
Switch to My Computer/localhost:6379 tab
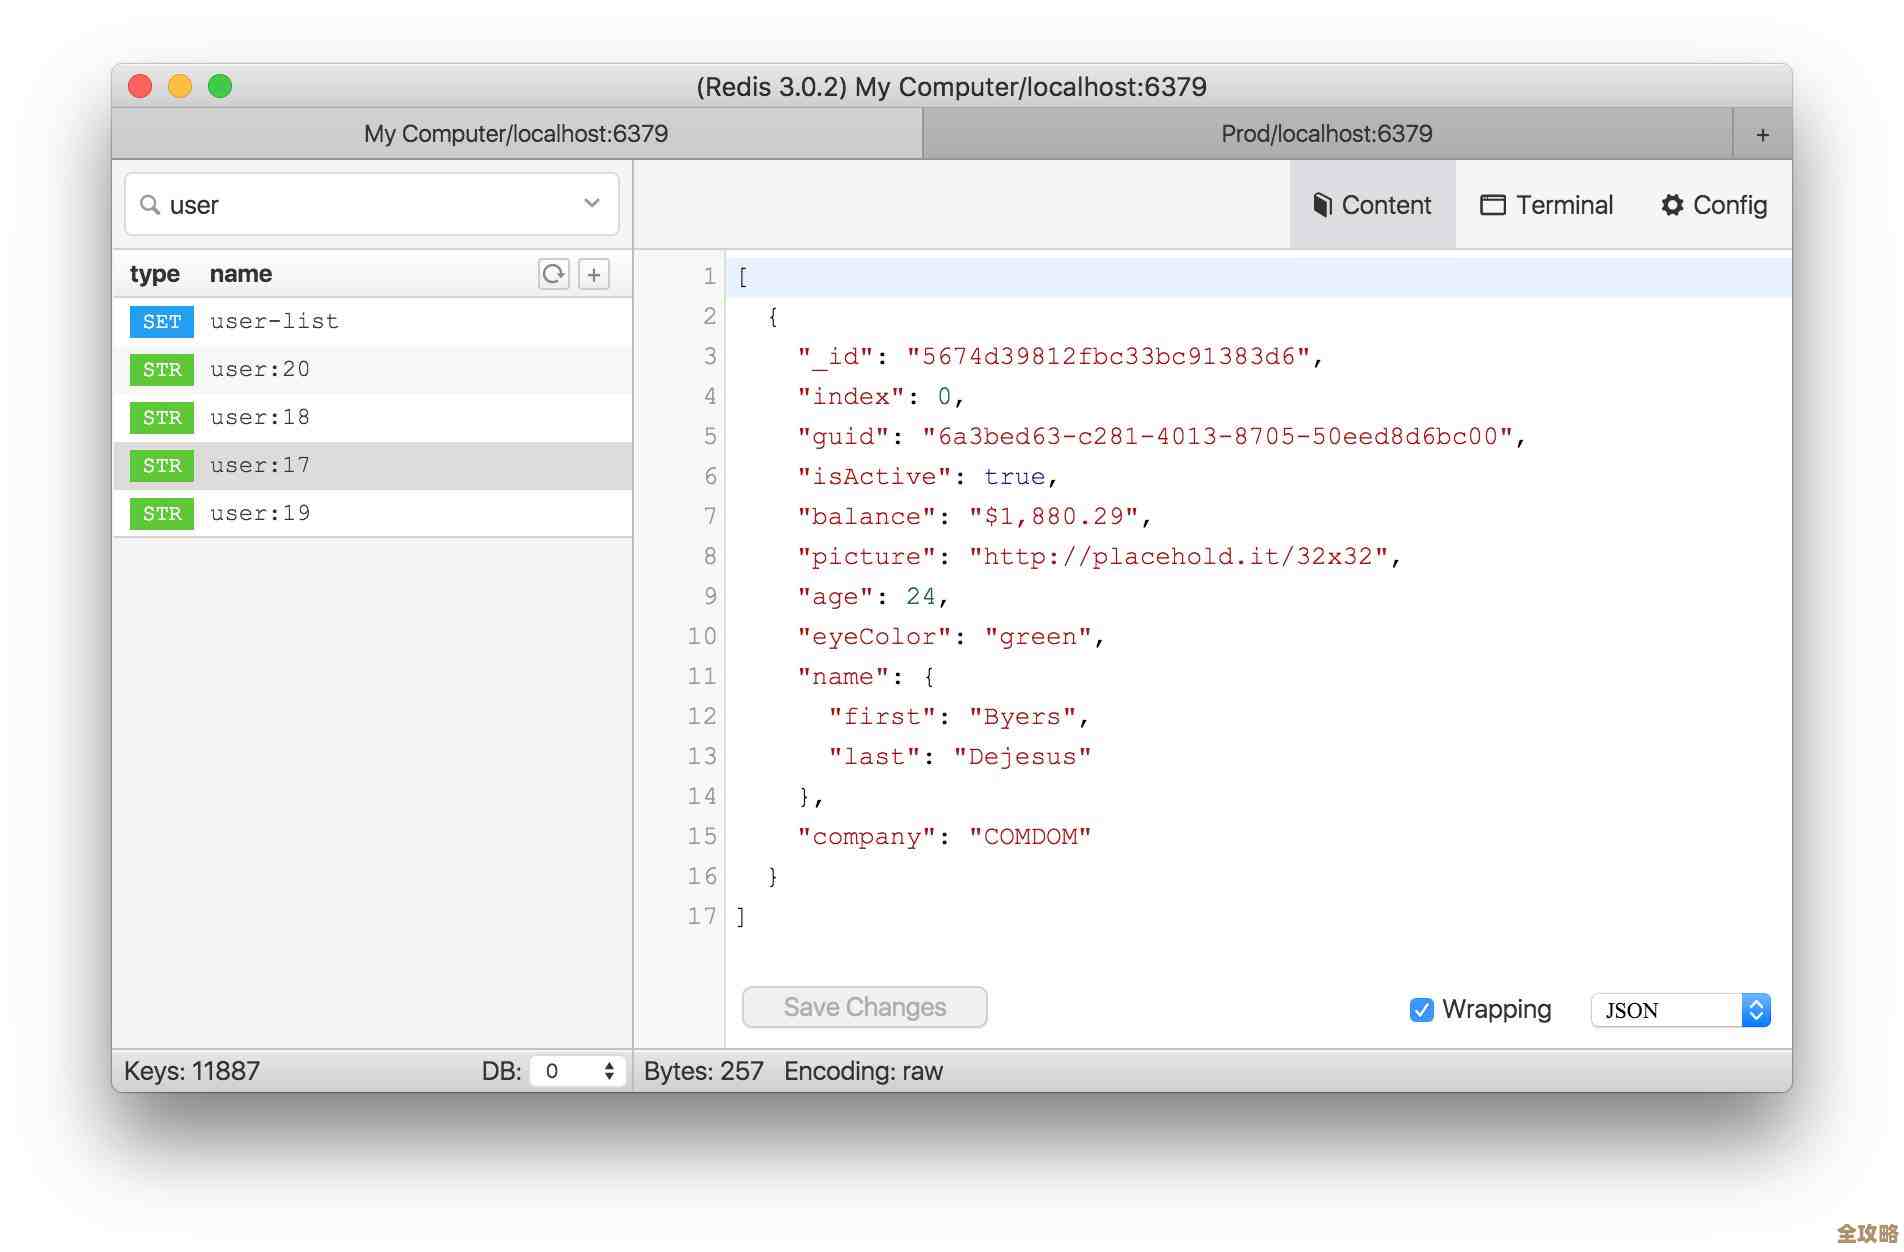tap(516, 134)
